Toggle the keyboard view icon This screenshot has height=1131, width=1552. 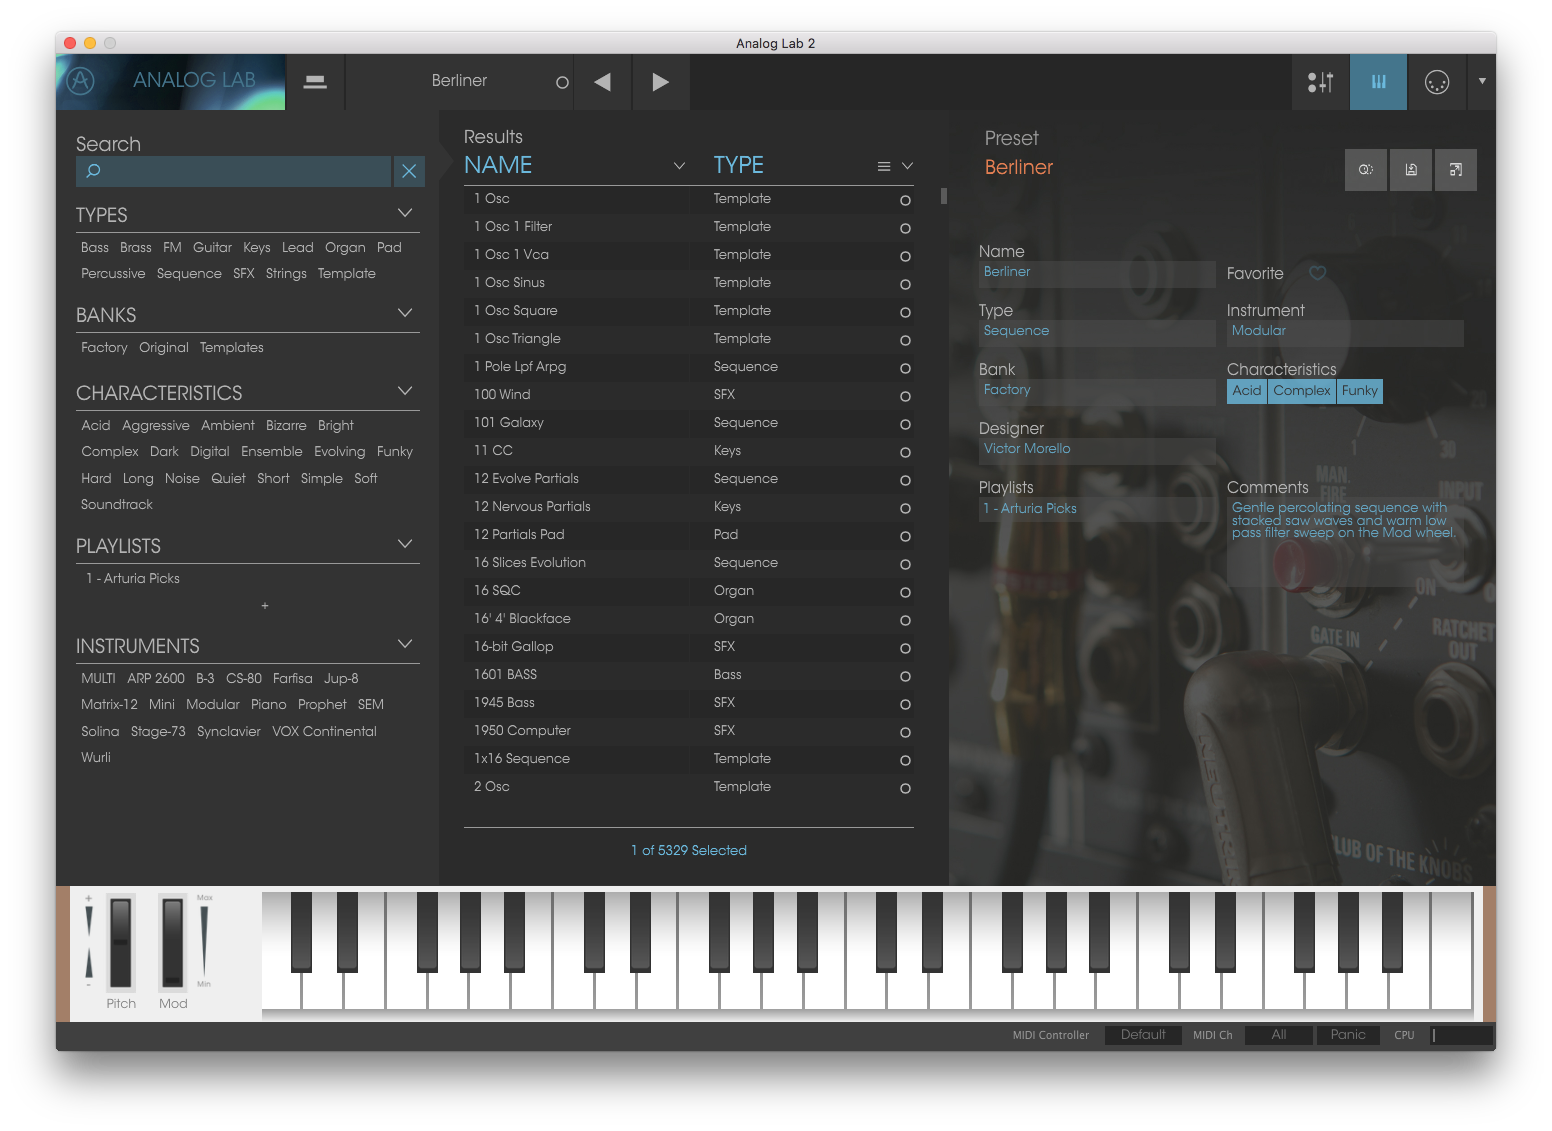click(x=1378, y=82)
